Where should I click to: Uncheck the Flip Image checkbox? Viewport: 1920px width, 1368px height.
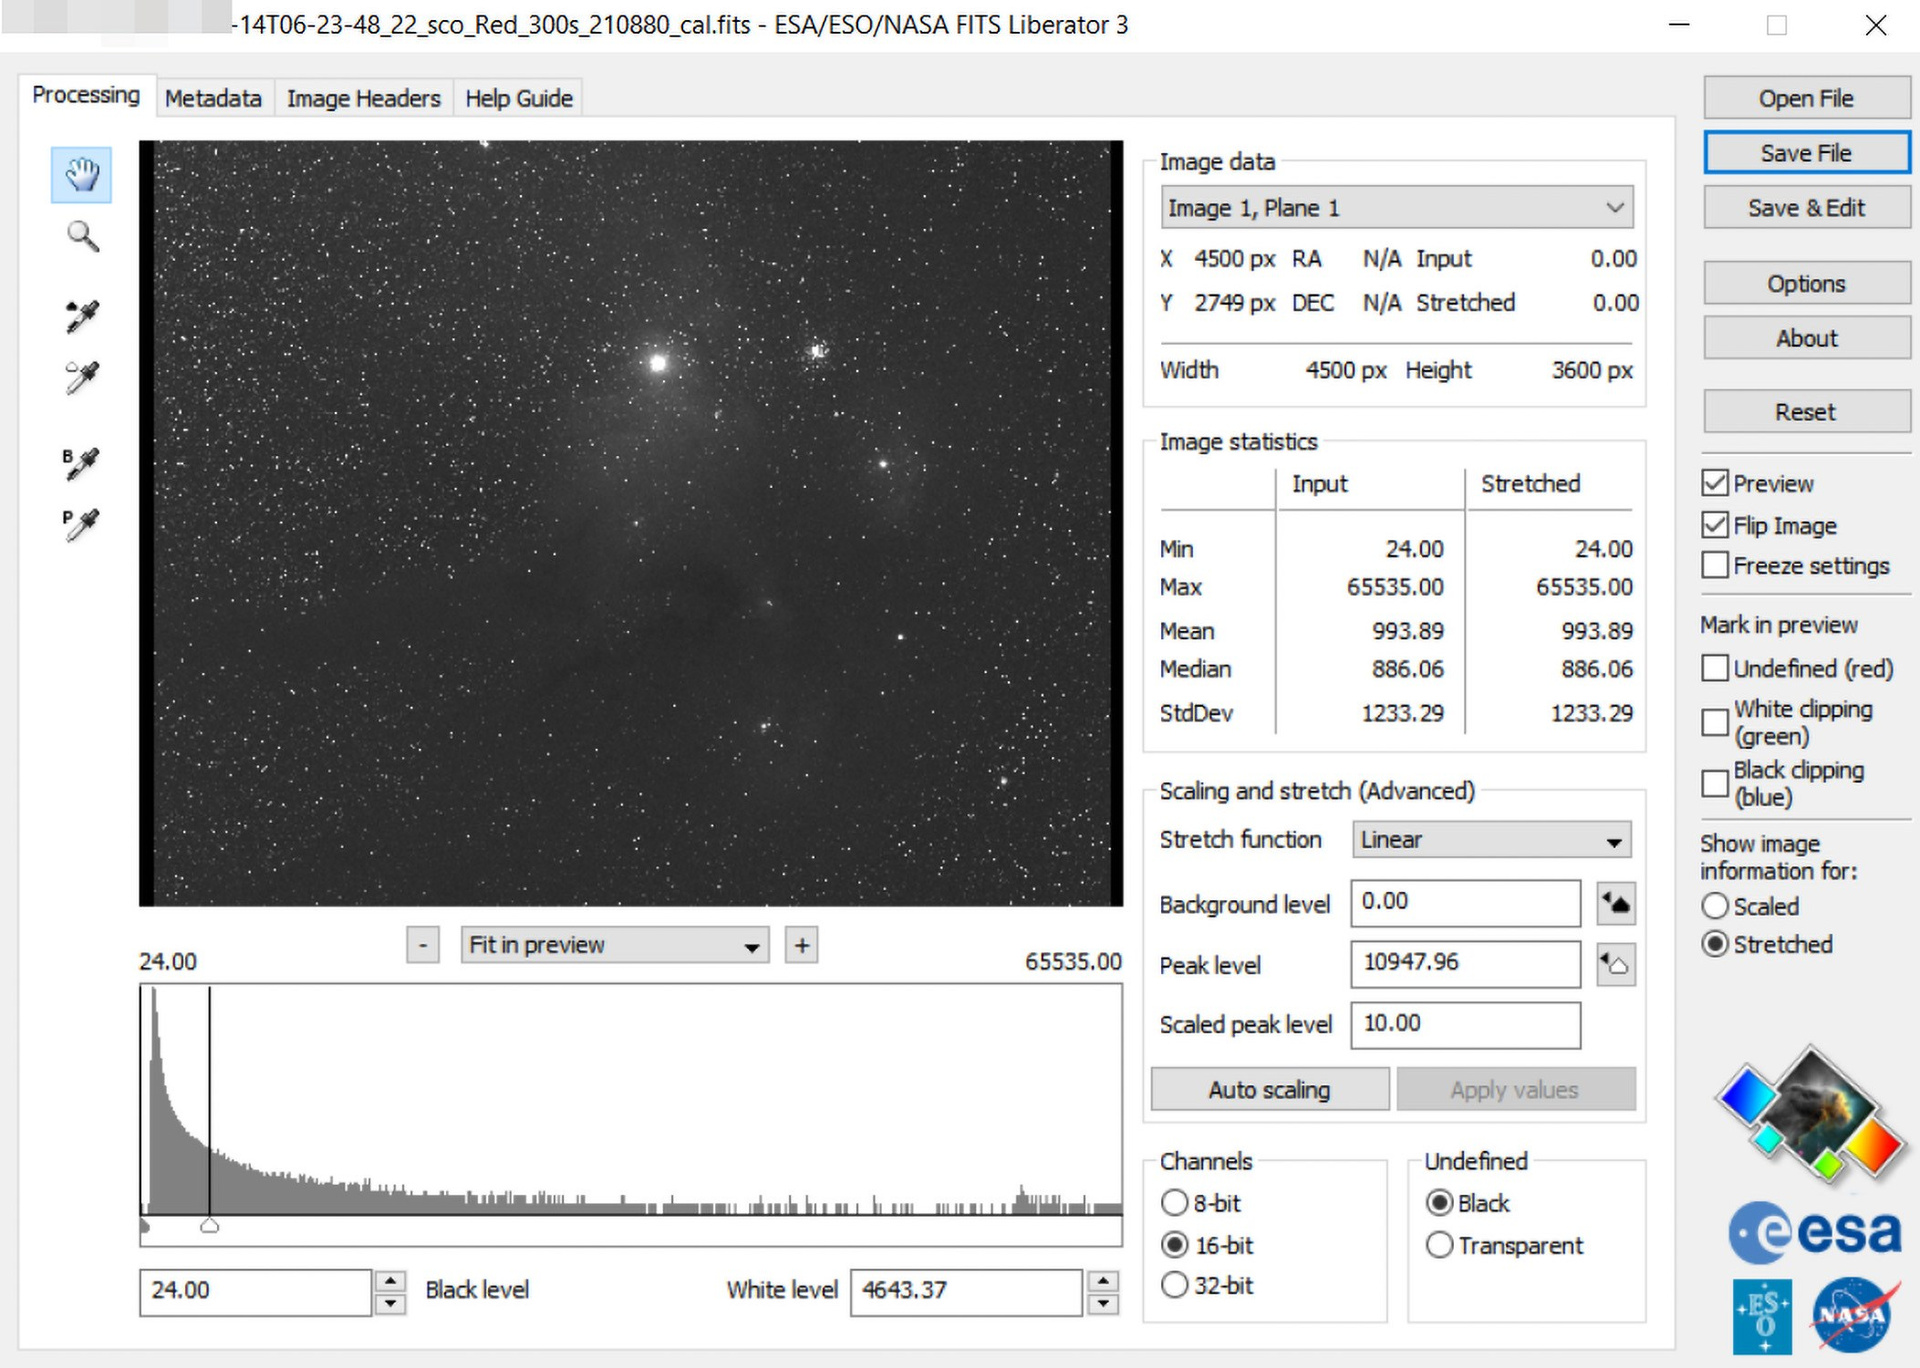[1715, 525]
